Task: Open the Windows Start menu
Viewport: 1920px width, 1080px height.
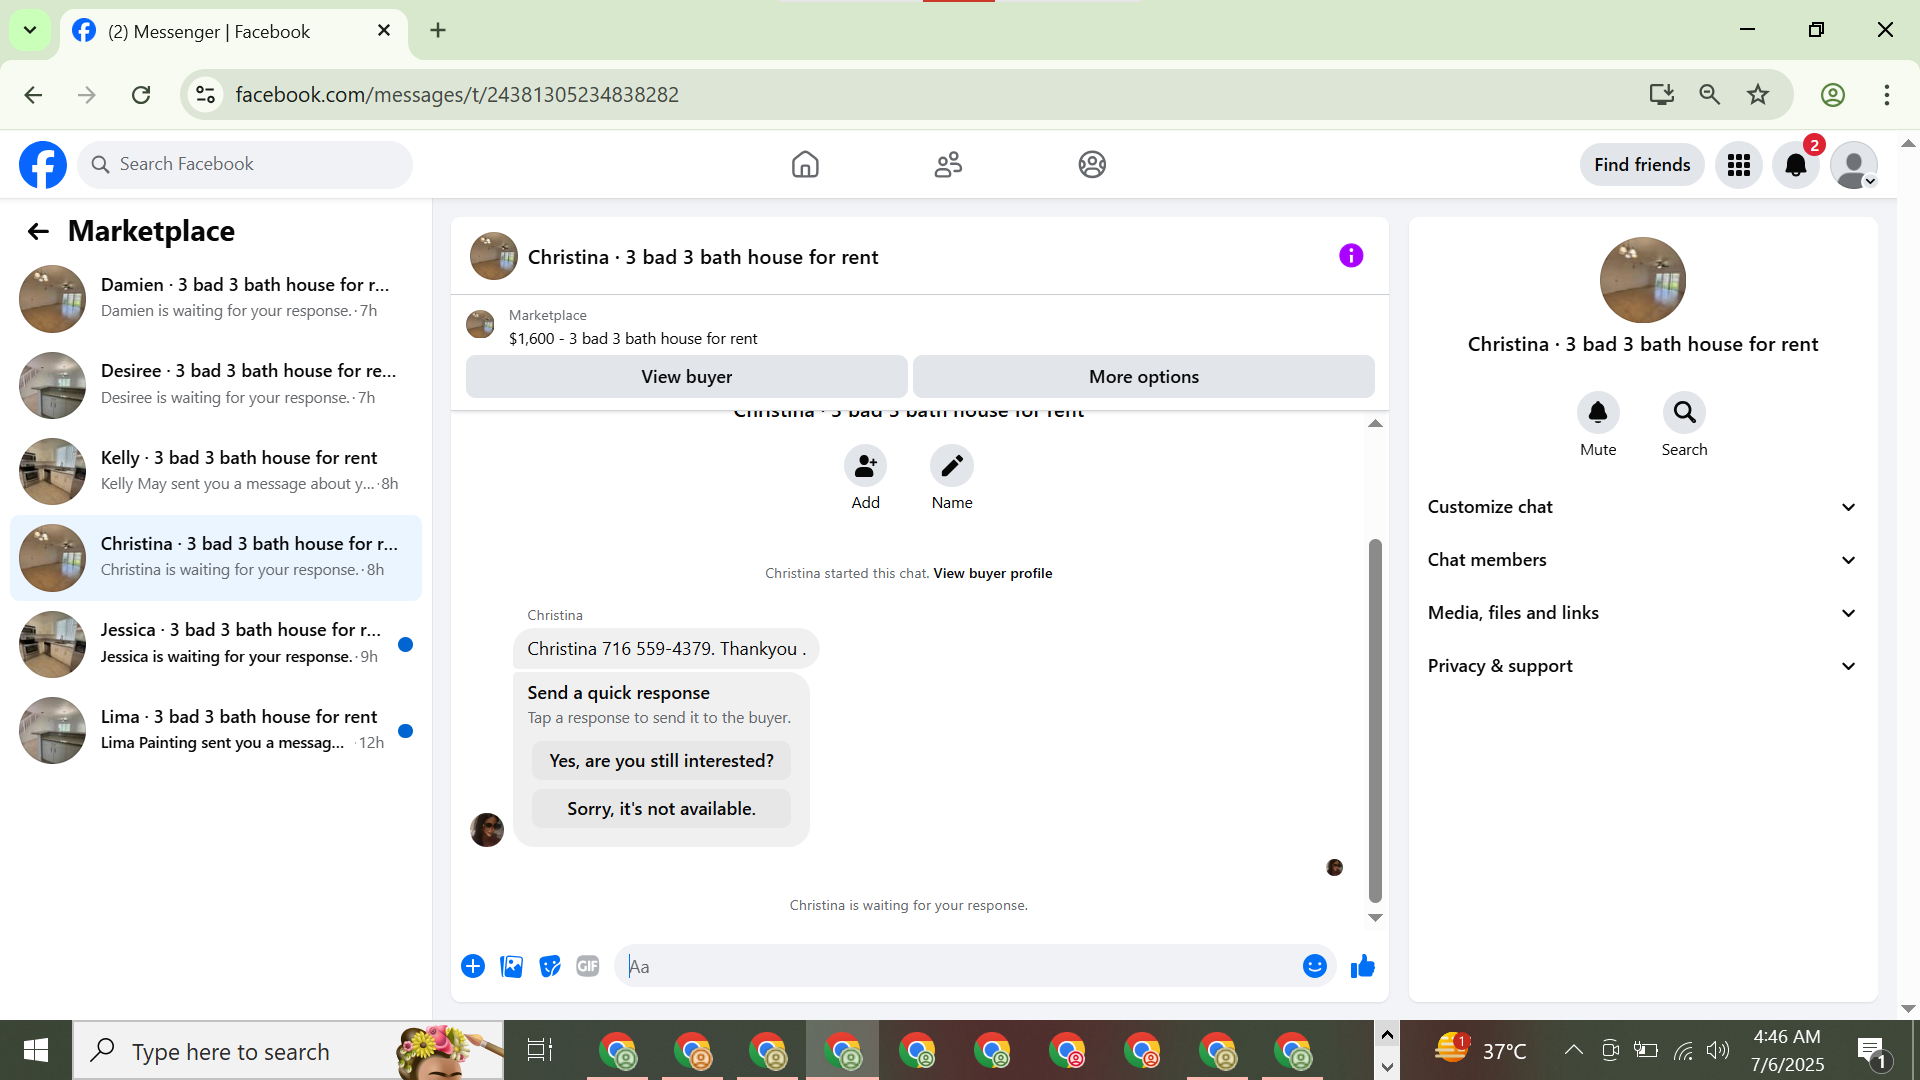Action: 36,1050
